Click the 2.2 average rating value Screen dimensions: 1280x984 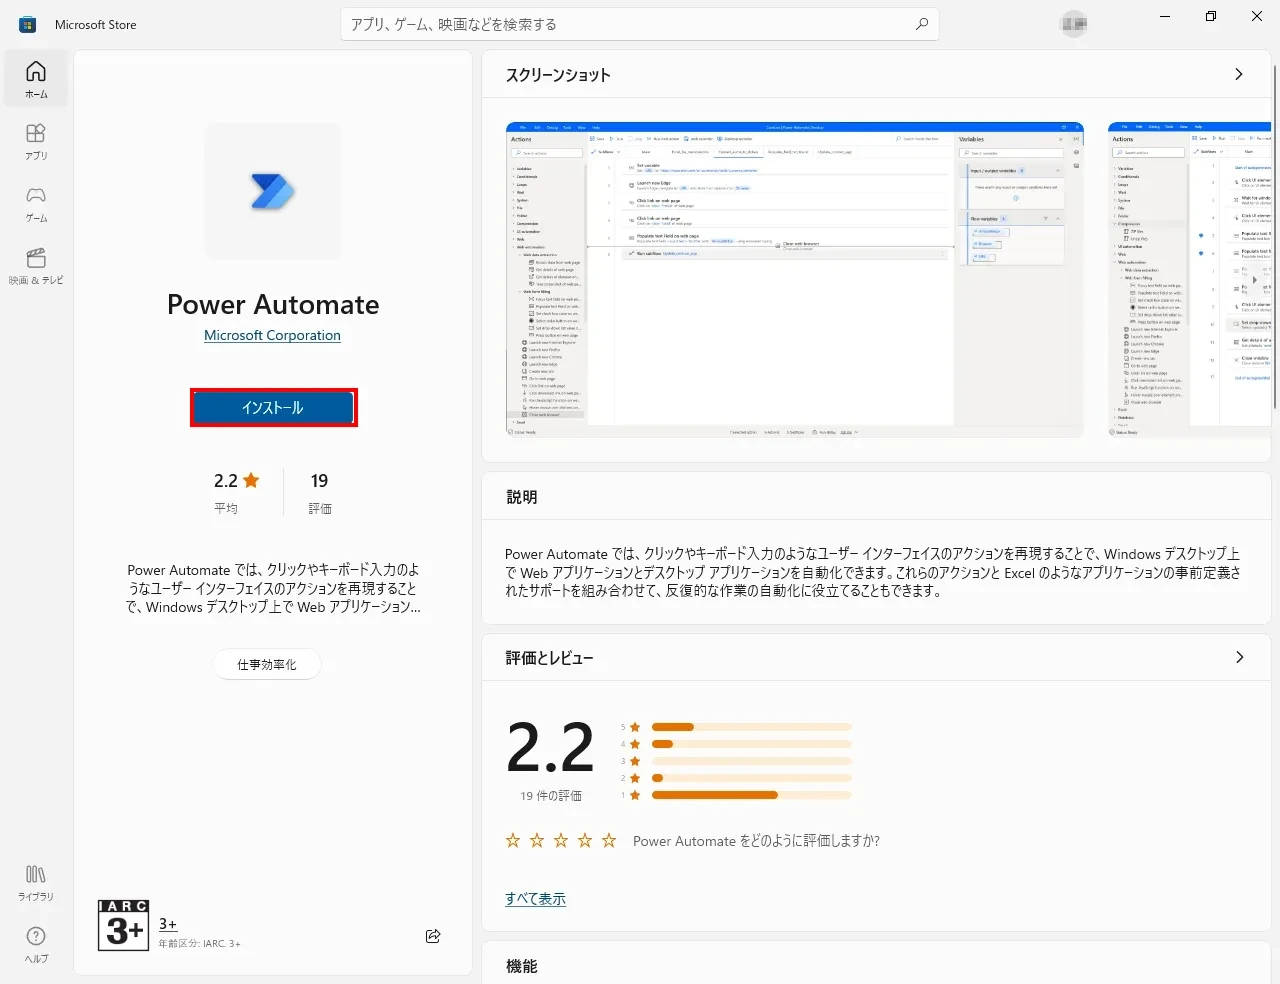click(550, 748)
